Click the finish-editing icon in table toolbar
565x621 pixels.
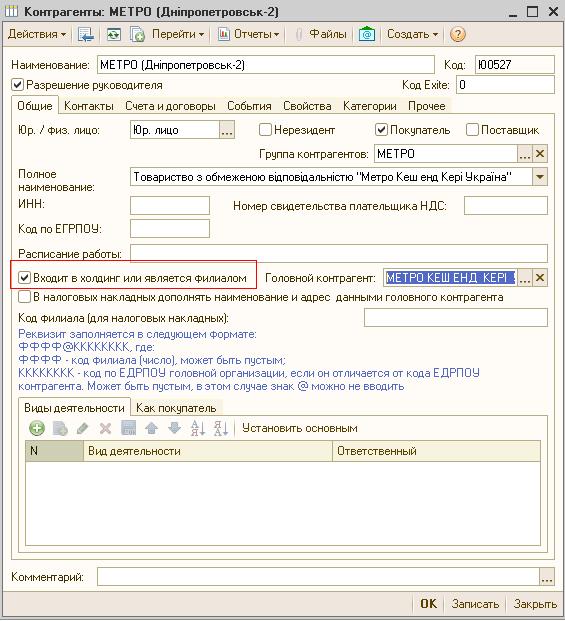(128, 428)
